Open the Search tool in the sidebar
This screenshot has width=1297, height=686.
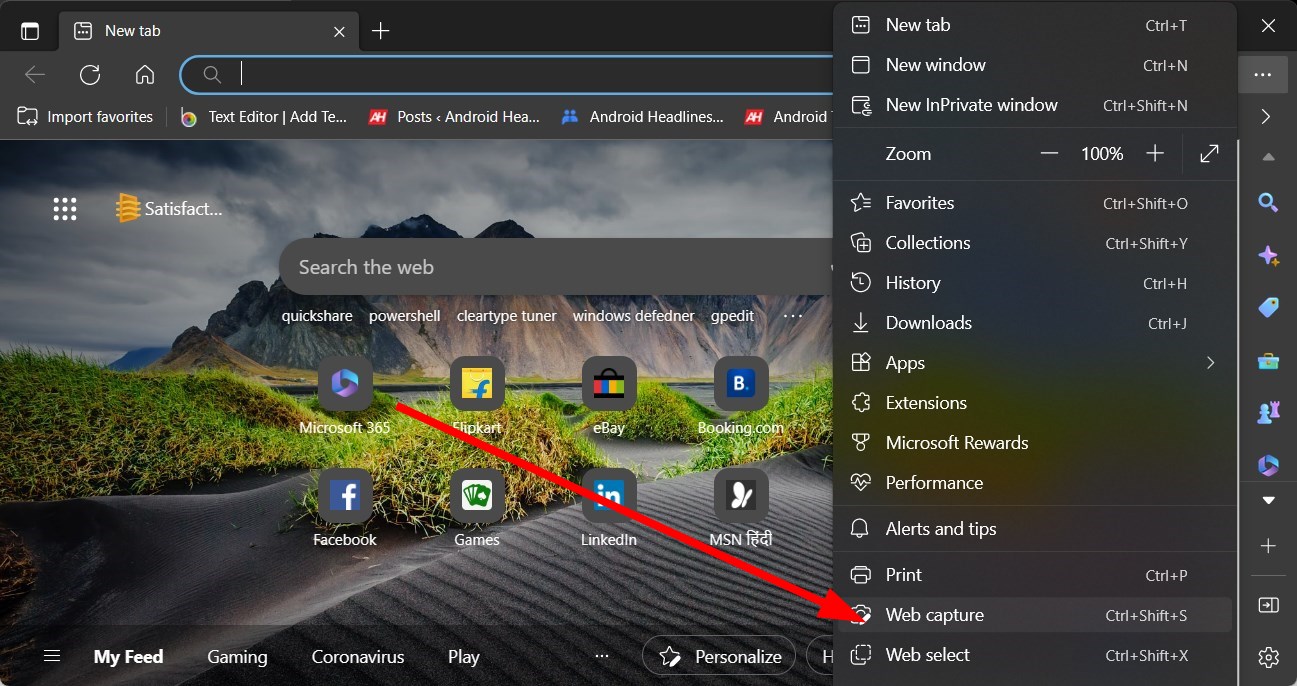pos(1268,203)
